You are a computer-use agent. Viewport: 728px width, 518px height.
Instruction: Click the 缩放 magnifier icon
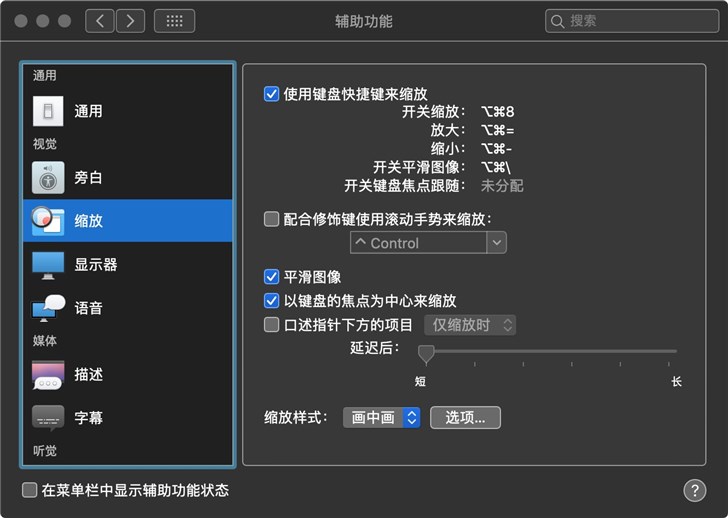(47, 221)
